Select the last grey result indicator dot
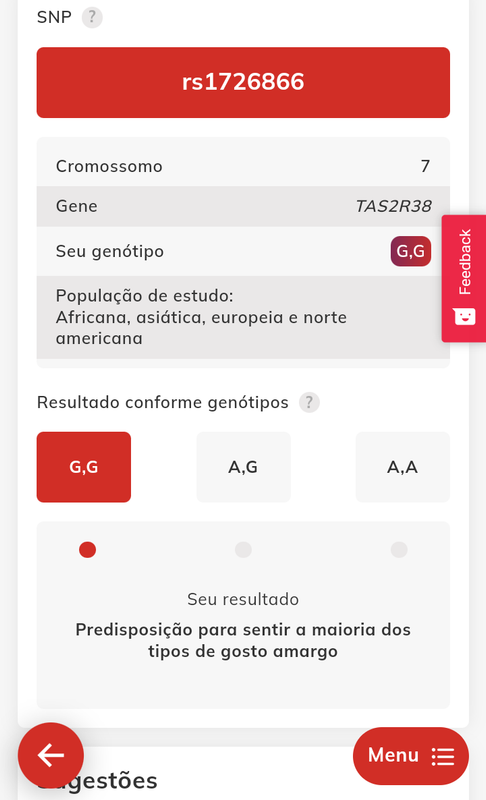The image size is (486, 800). pos(399,549)
